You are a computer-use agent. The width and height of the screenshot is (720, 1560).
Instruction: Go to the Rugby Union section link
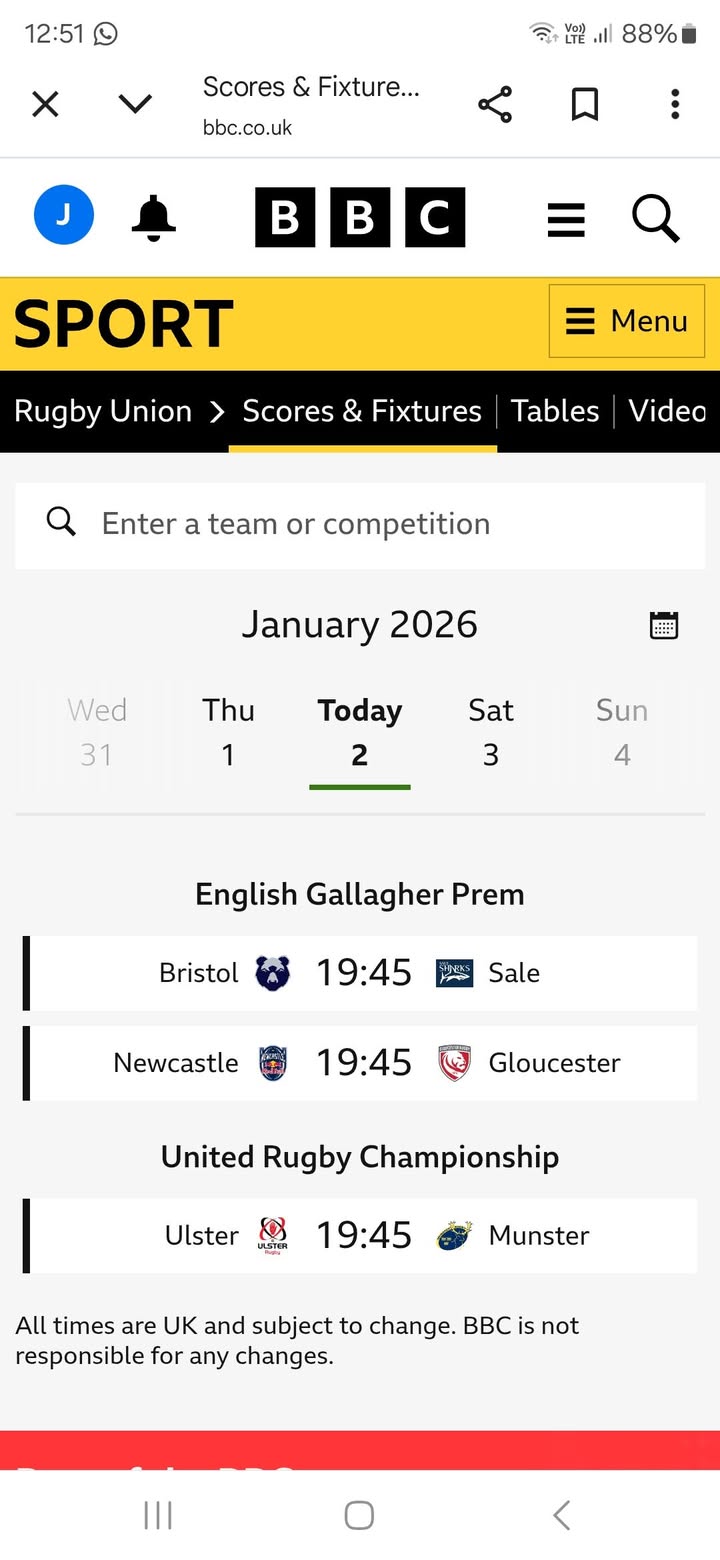coord(103,411)
